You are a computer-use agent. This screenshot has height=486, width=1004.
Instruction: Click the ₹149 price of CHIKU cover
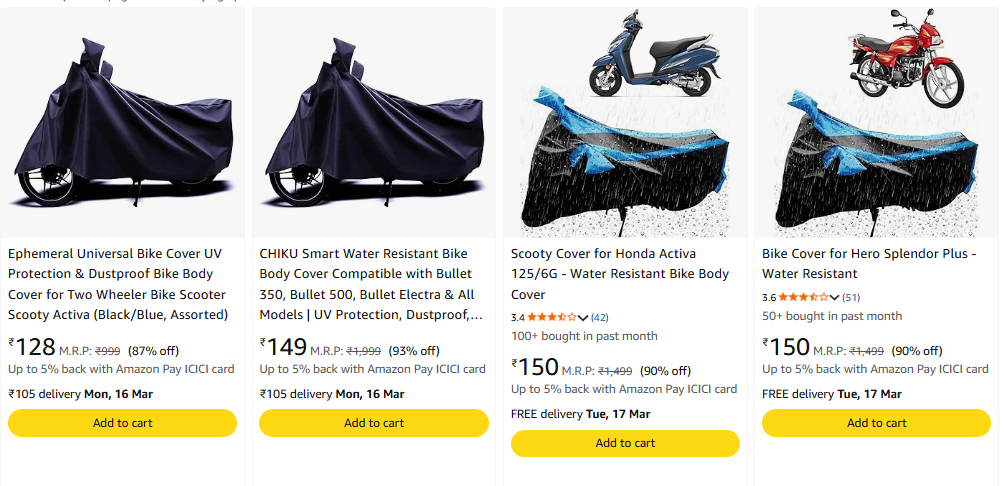[286, 348]
